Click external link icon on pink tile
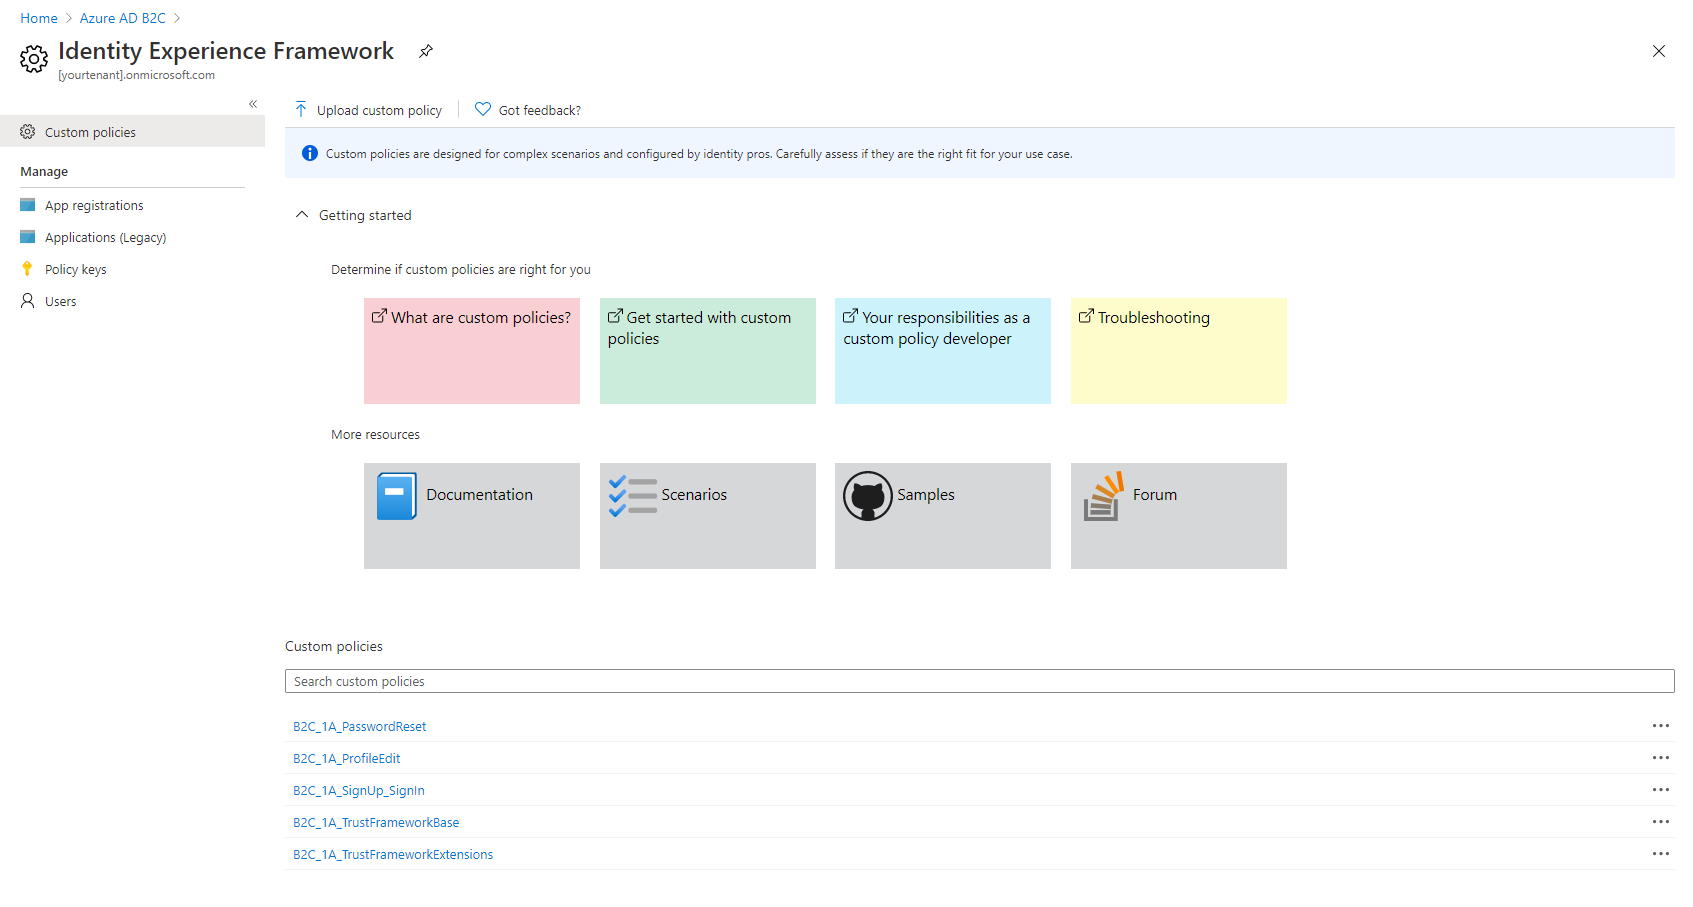This screenshot has height=907, width=1693. [x=379, y=316]
